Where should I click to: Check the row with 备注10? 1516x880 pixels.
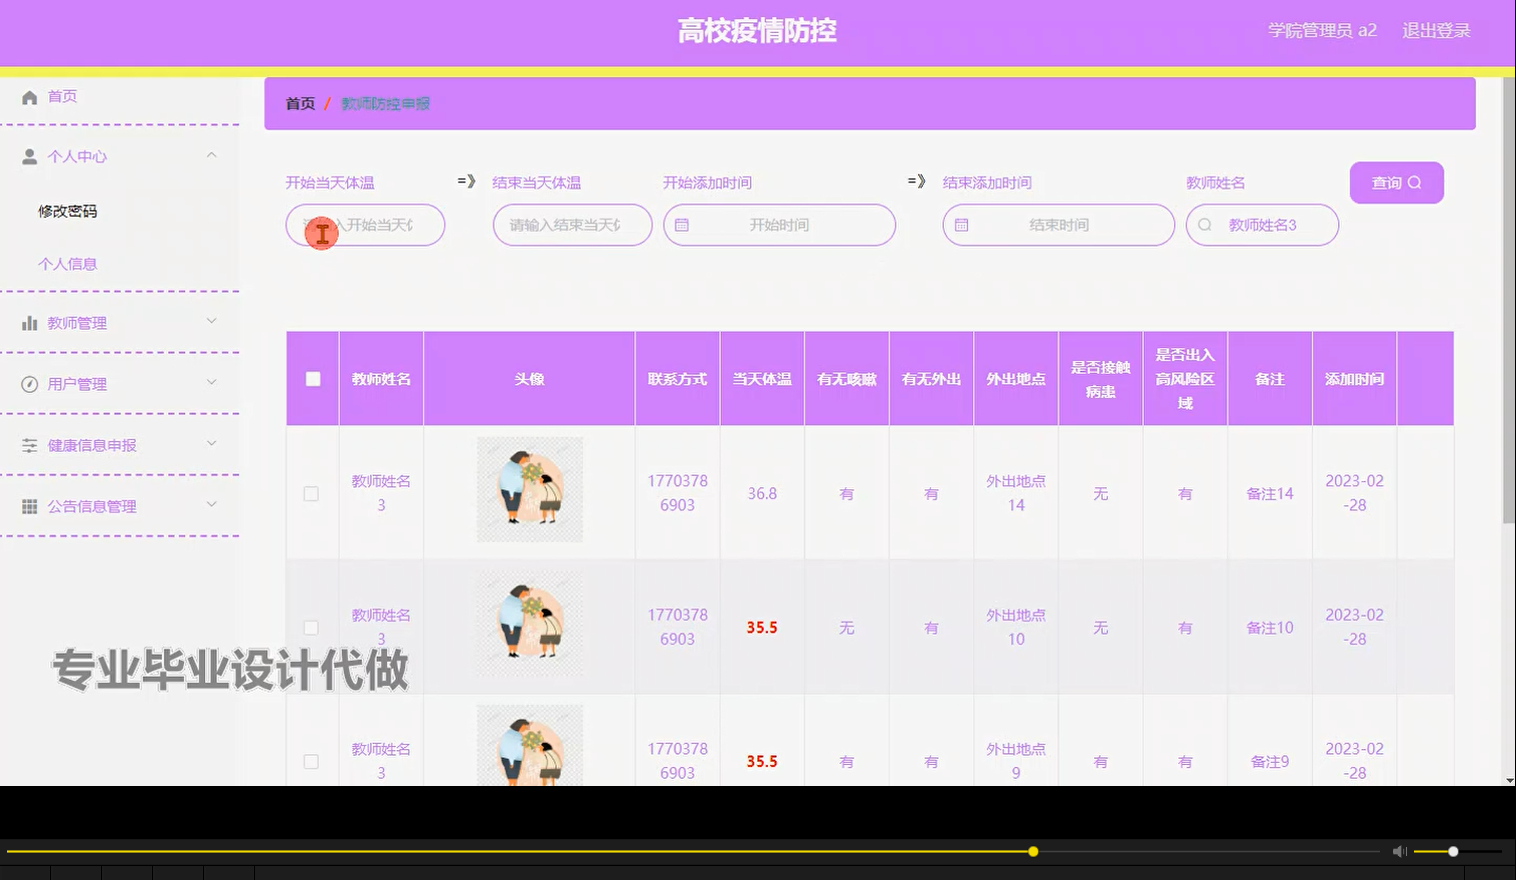pos(311,628)
